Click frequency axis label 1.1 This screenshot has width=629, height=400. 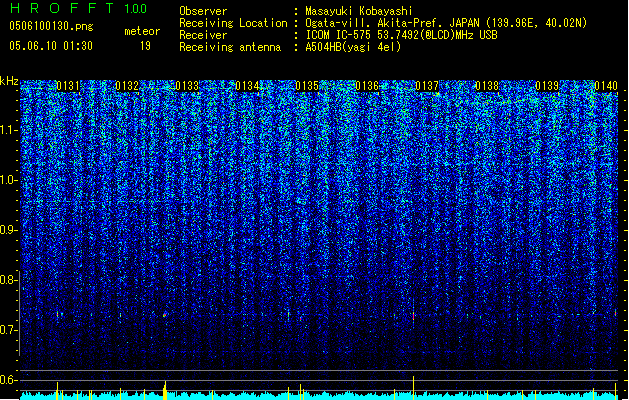pyautogui.click(x=8, y=130)
